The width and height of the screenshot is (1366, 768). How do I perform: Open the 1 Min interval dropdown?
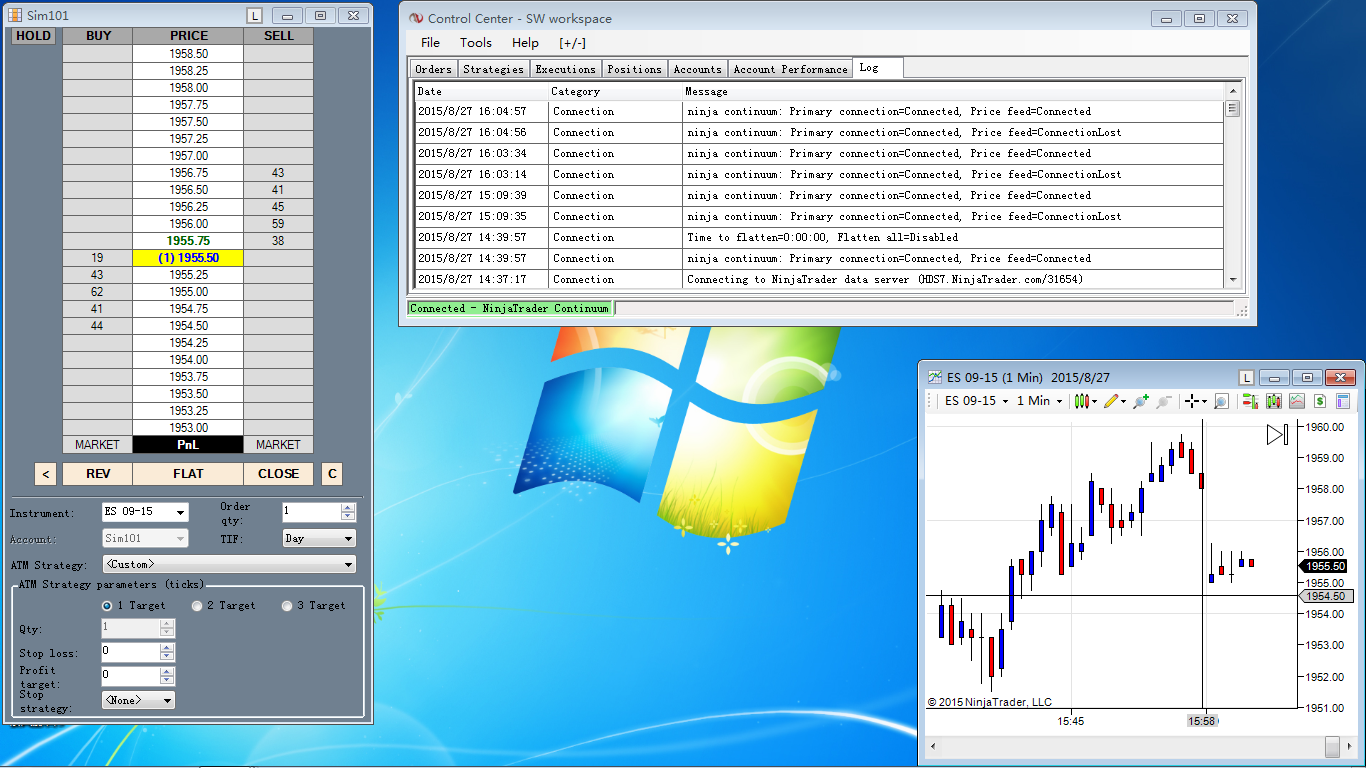click(x=1039, y=401)
